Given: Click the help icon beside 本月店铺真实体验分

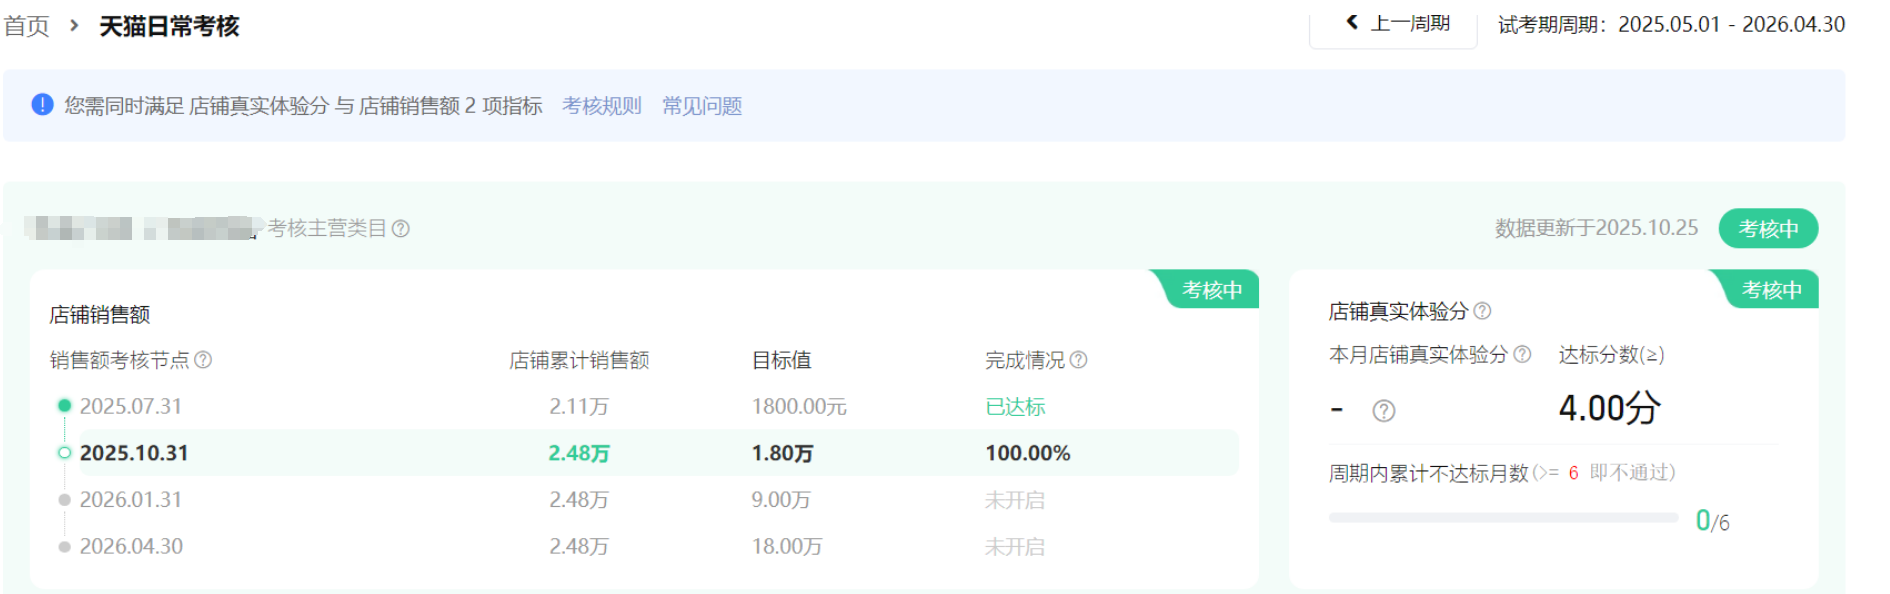Looking at the screenshot, I should 1522,354.
